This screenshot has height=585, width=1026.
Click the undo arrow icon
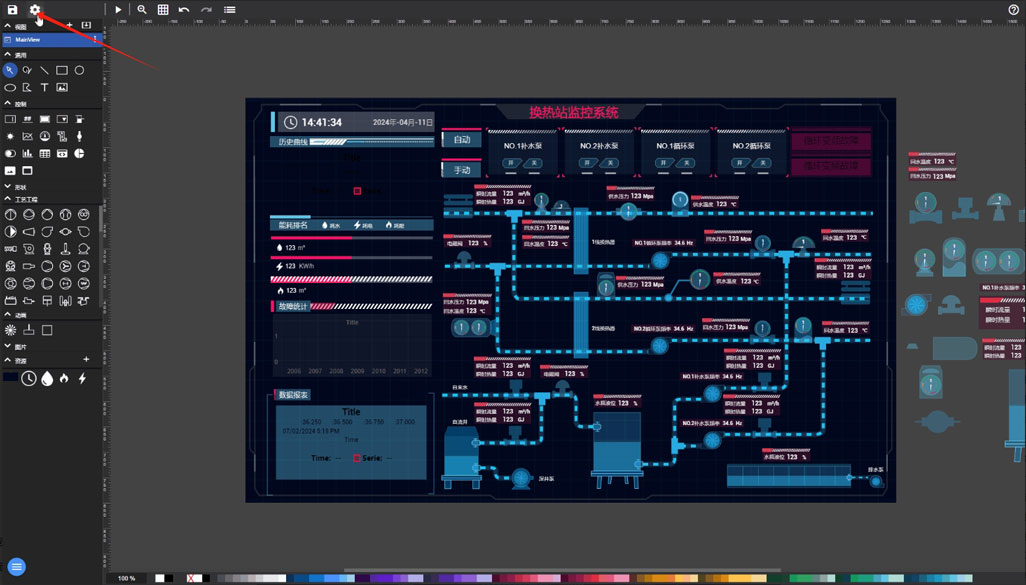click(x=184, y=10)
